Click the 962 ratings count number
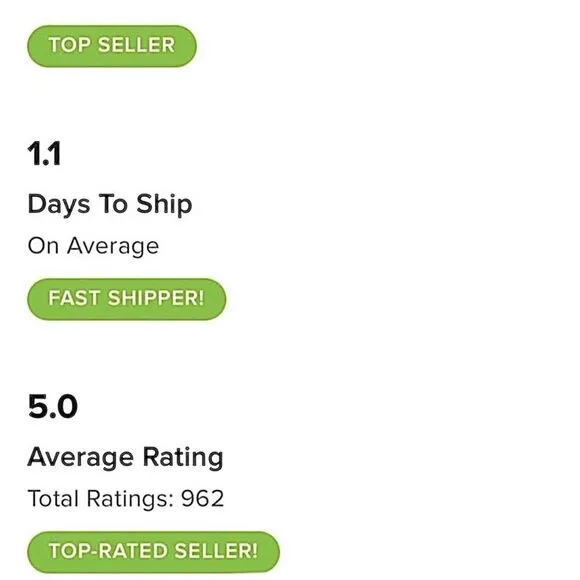The height and width of the screenshot is (580, 580). pos(203,499)
